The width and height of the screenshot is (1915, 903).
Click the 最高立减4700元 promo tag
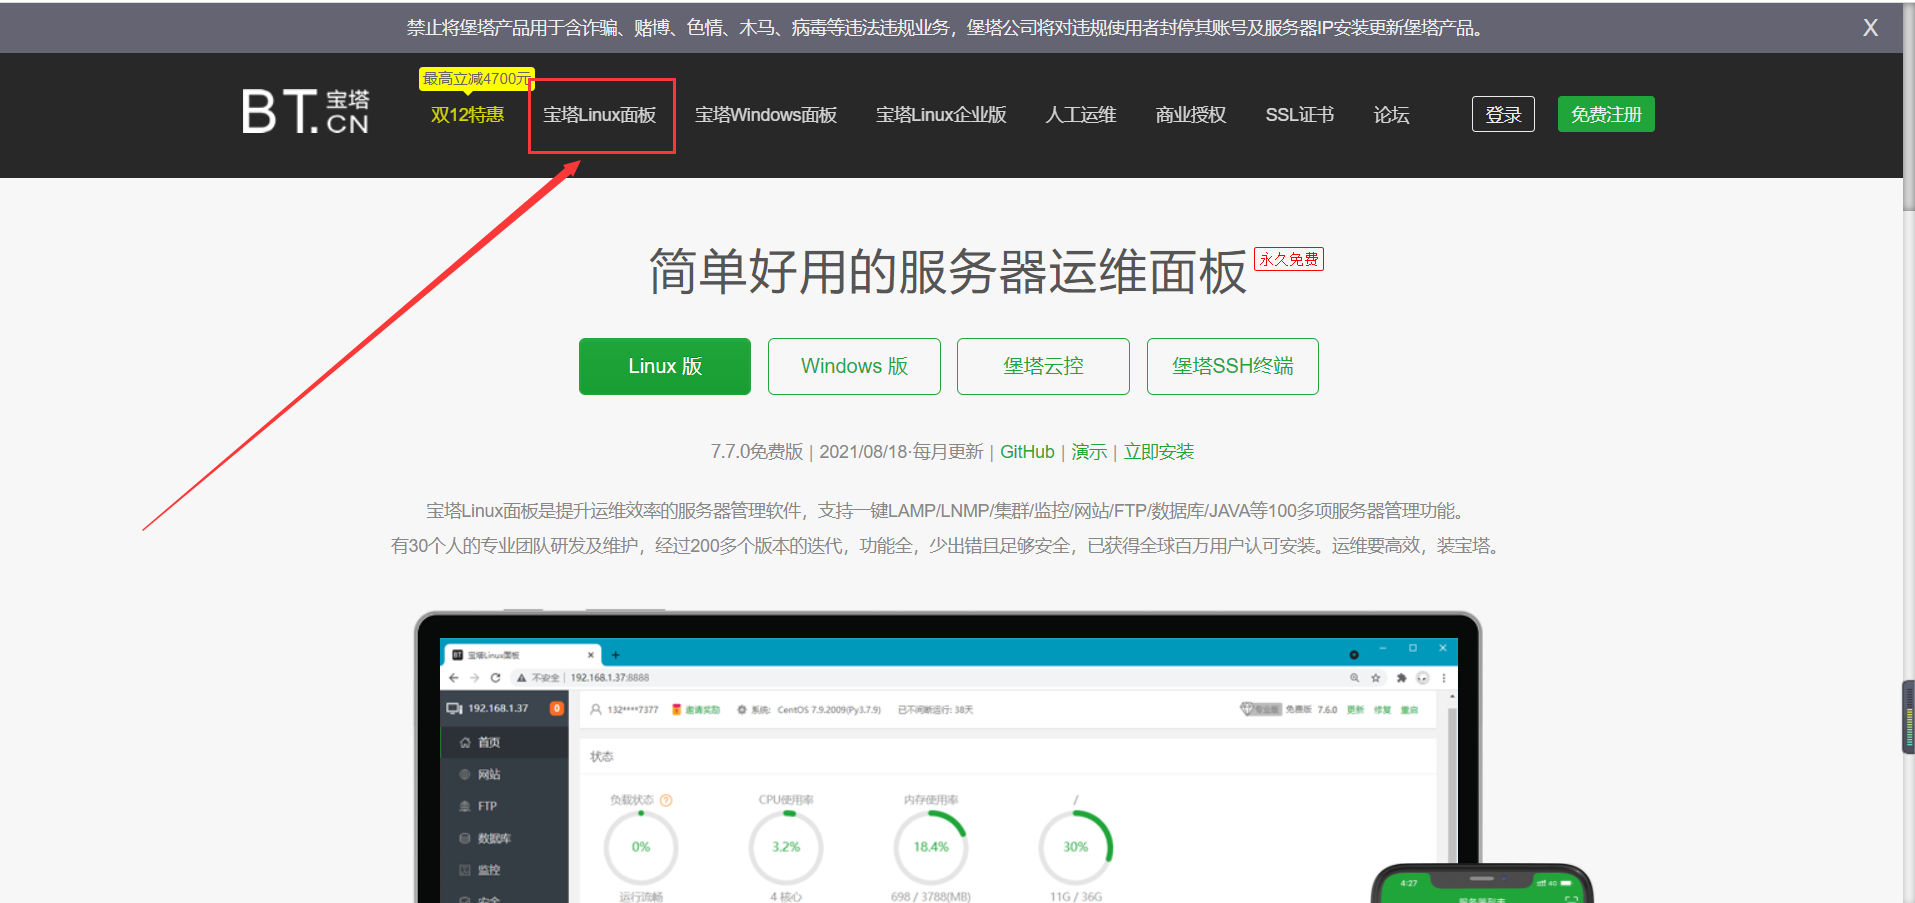pyautogui.click(x=476, y=79)
